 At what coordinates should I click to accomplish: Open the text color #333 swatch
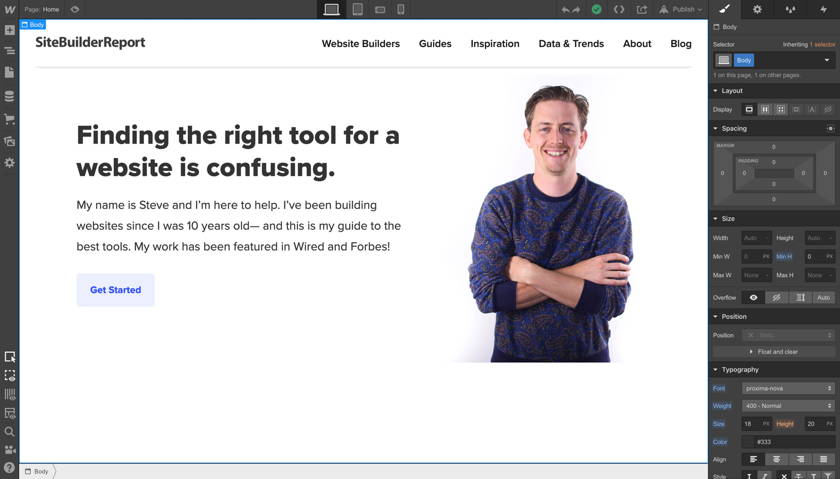click(x=748, y=442)
